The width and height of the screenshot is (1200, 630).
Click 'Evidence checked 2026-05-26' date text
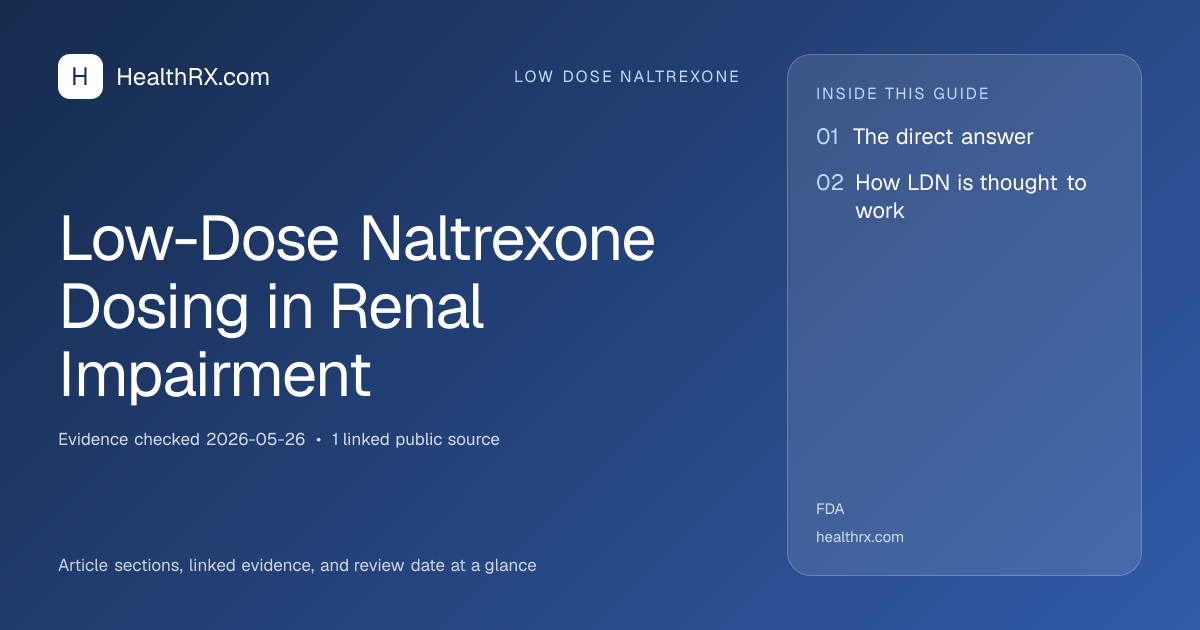pos(181,440)
